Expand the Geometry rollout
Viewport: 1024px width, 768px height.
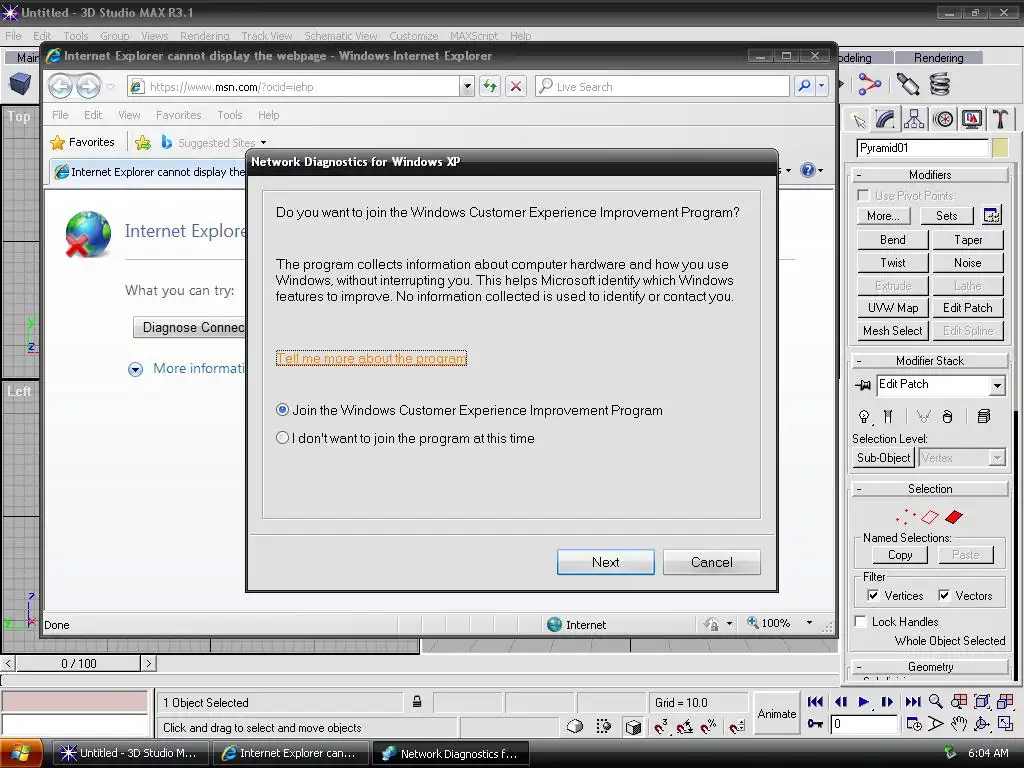pos(929,667)
